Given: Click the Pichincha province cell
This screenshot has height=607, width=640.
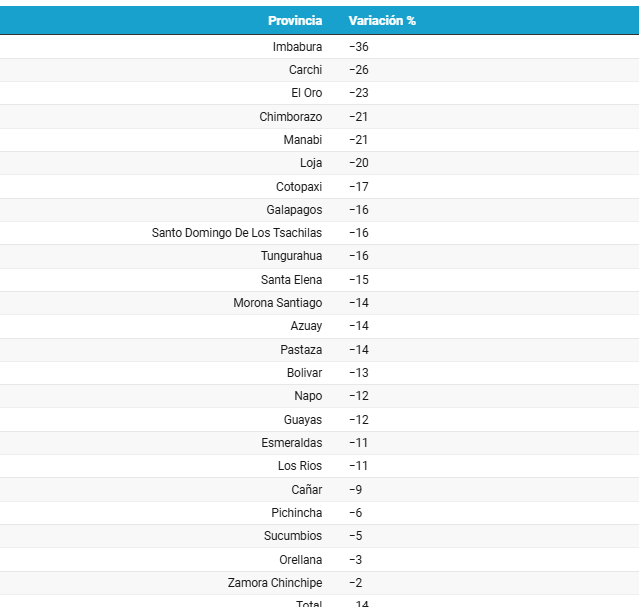Looking at the screenshot, I should coord(296,513).
